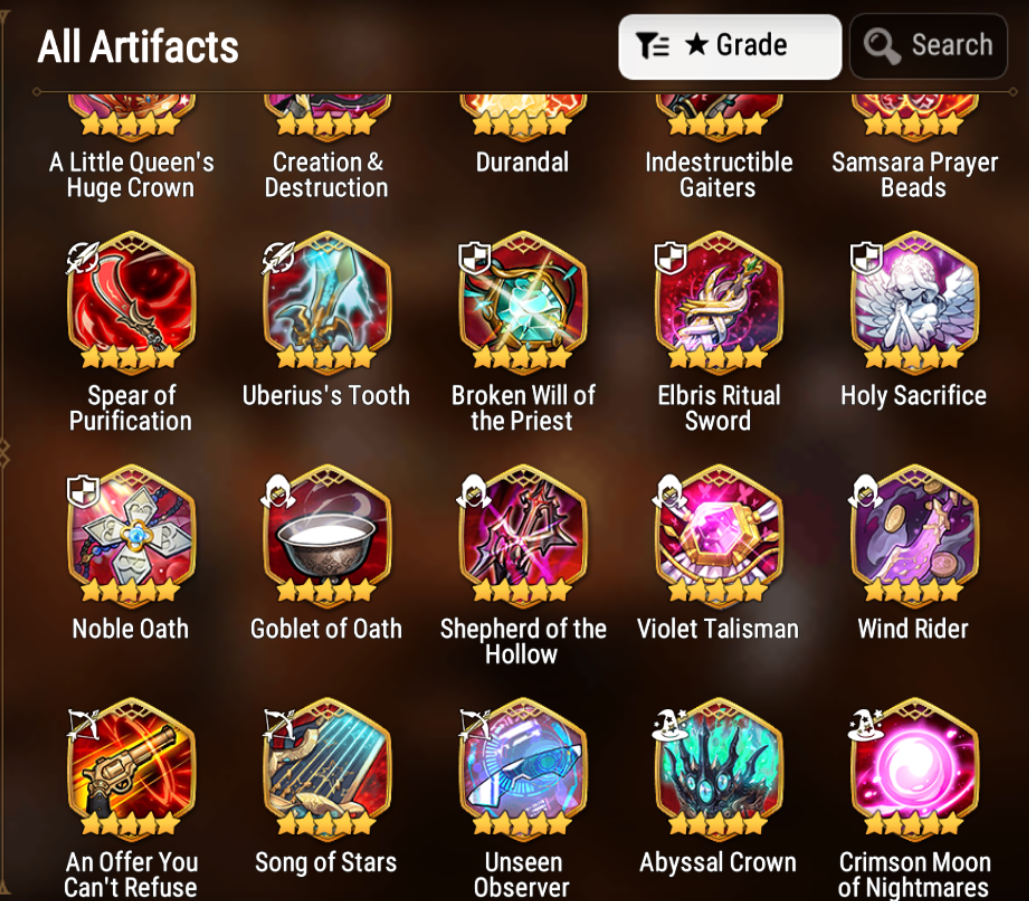This screenshot has height=901, width=1029.
Task: Pick the Noble Oath cross artifact
Action: (x=131, y=535)
